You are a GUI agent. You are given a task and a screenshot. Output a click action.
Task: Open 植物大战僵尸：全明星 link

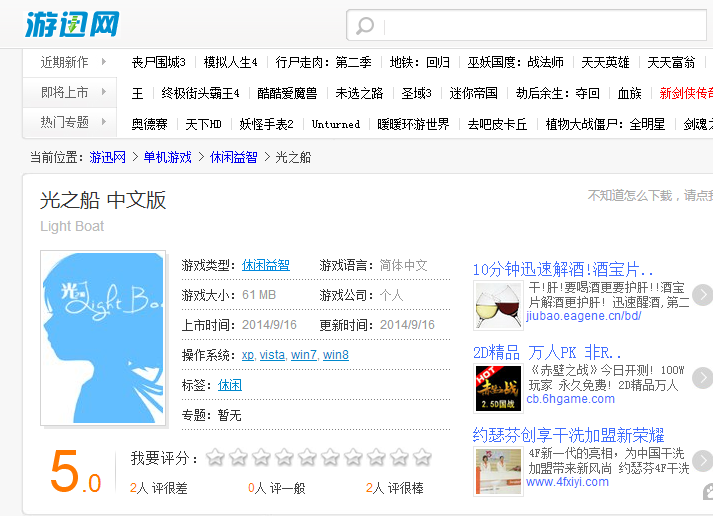coord(605,124)
